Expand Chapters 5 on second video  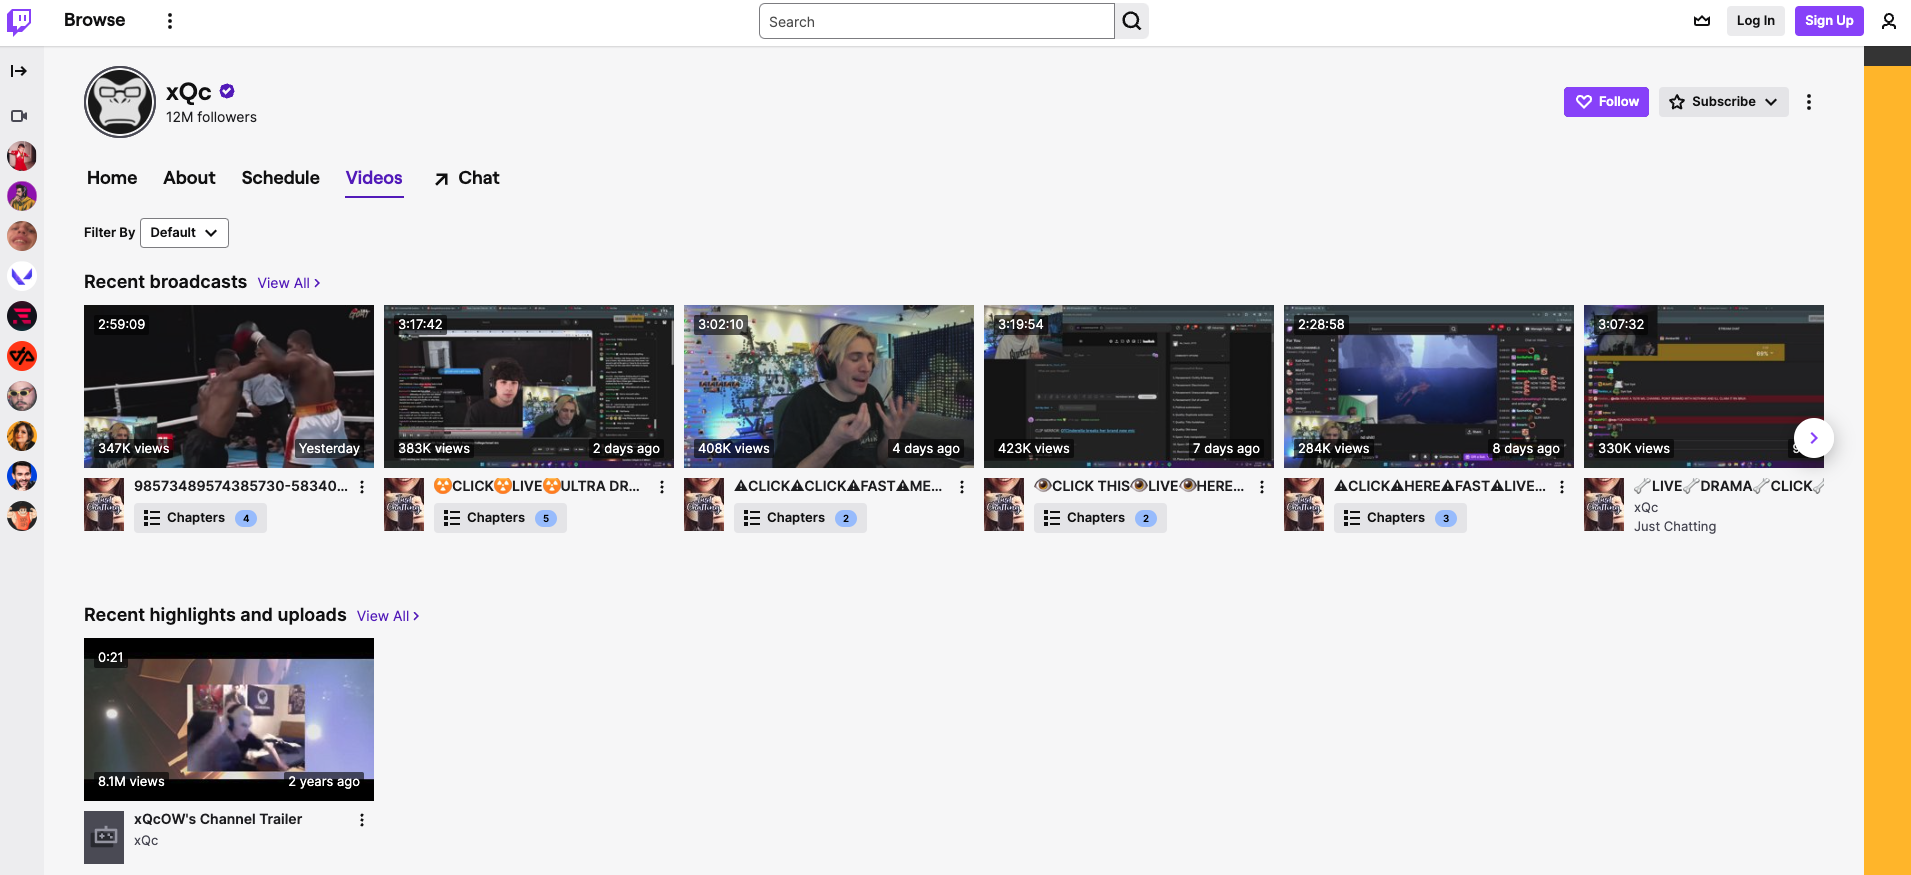click(x=500, y=518)
